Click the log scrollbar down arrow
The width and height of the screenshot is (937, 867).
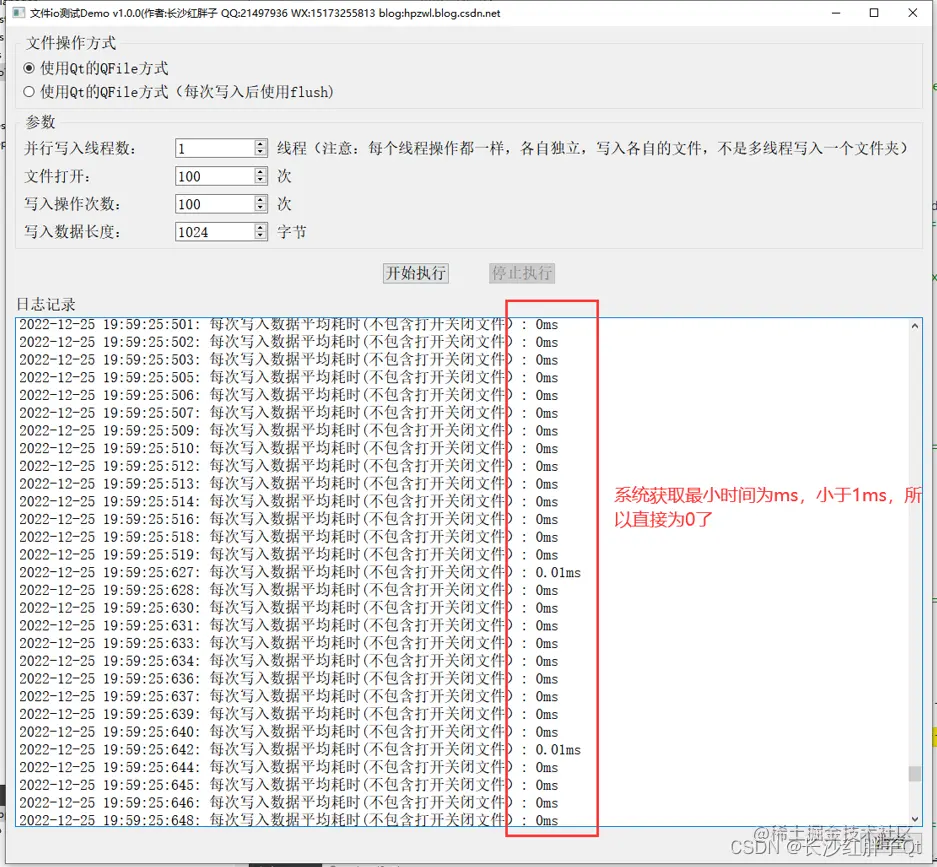point(914,819)
